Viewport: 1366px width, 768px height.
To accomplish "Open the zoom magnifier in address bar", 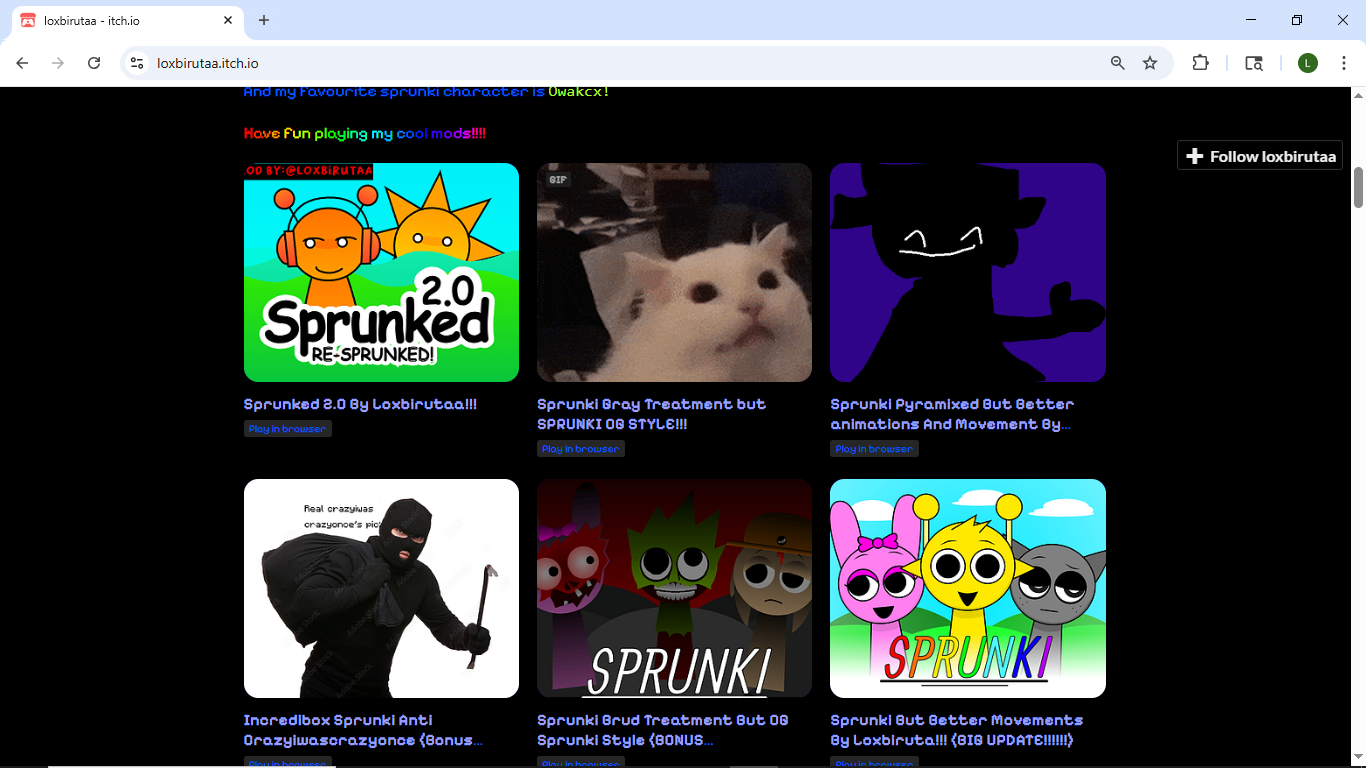I will (x=1118, y=63).
